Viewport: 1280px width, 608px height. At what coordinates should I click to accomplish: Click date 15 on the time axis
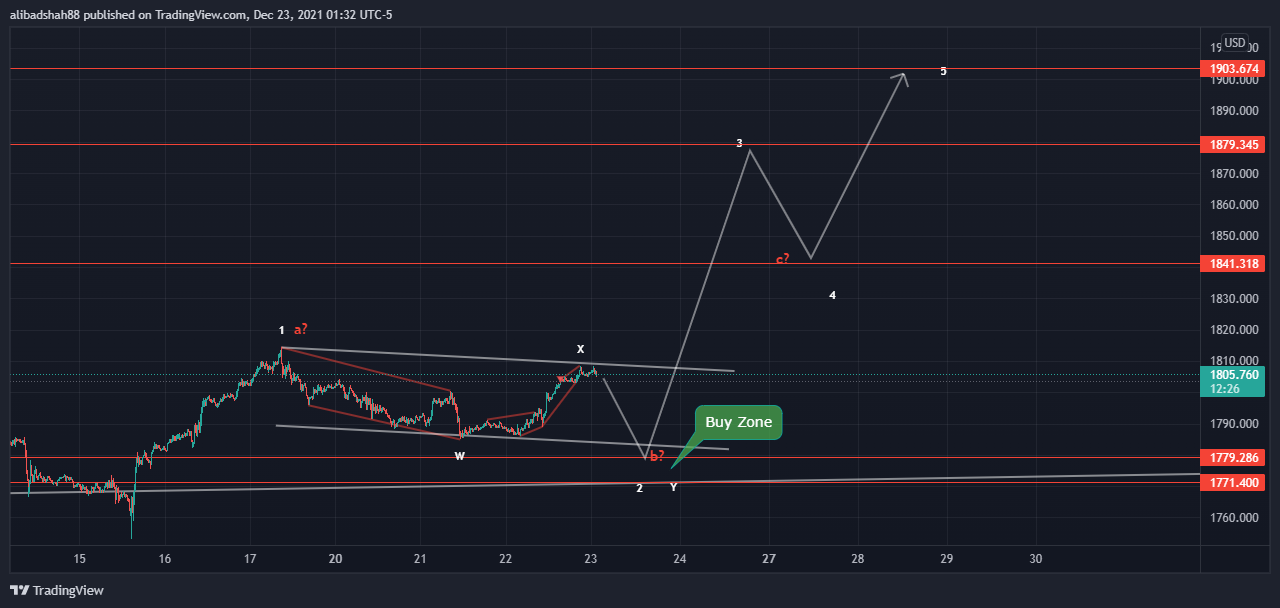click(x=80, y=558)
